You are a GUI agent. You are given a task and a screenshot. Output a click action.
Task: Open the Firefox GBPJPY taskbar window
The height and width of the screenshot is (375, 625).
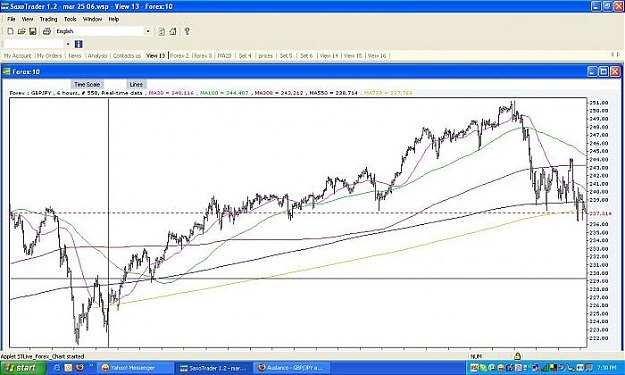(x=292, y=367)
